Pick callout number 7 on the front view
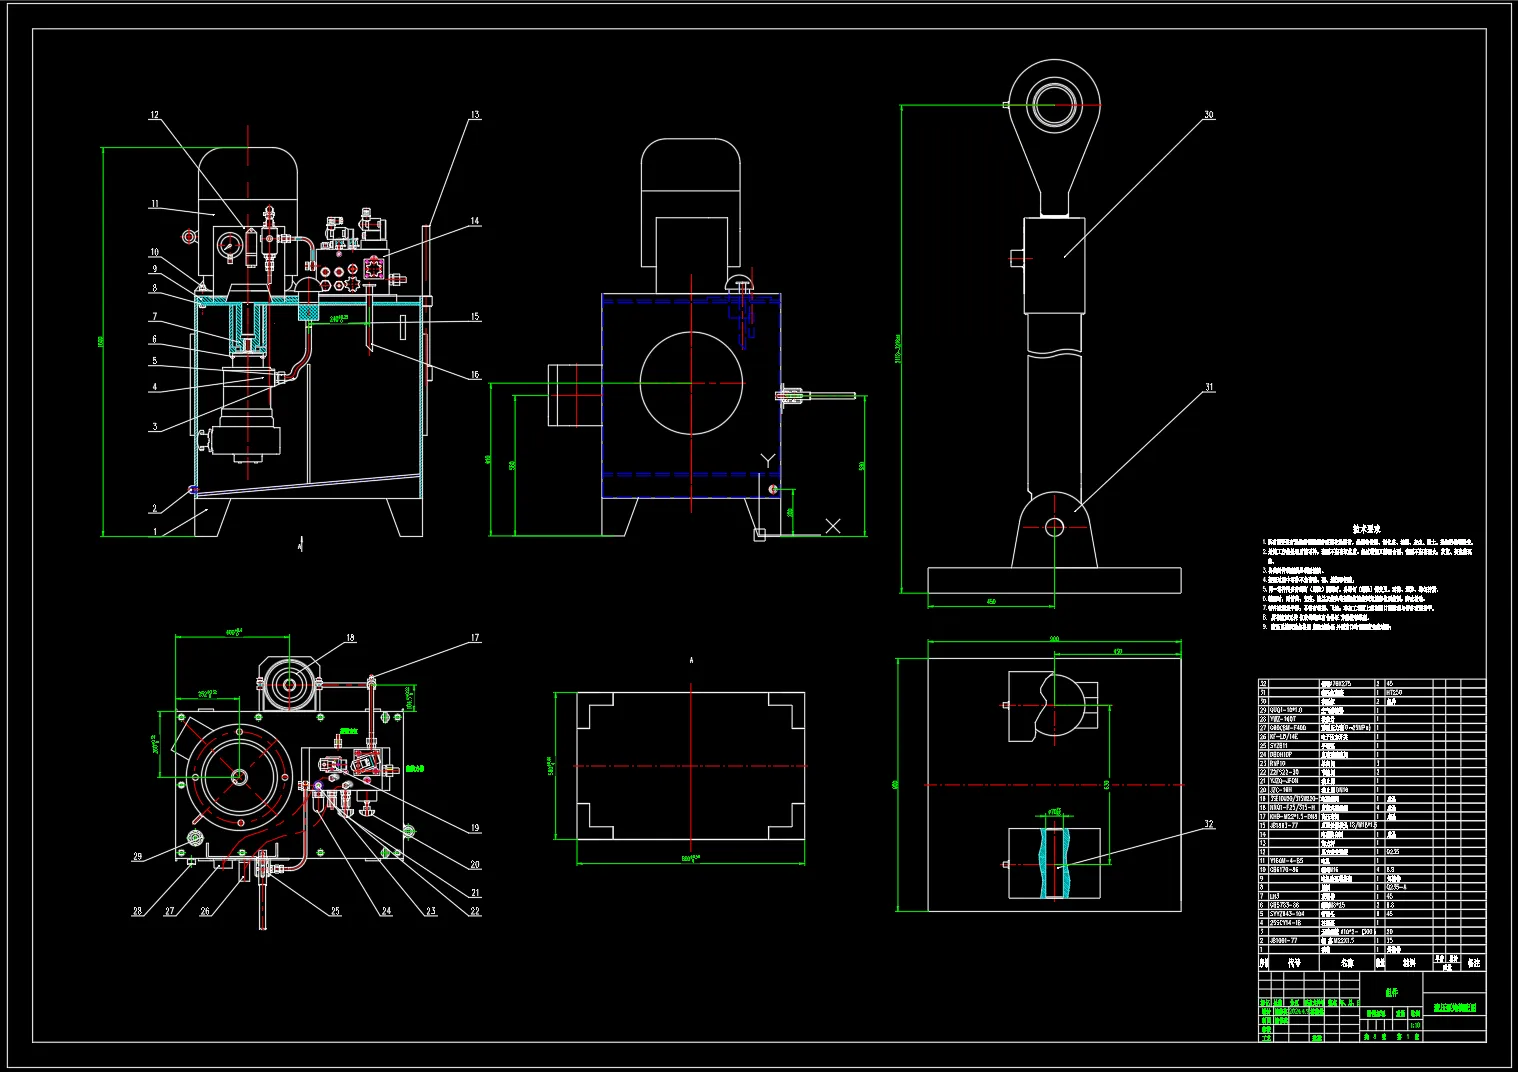 [x=154, y=317]
